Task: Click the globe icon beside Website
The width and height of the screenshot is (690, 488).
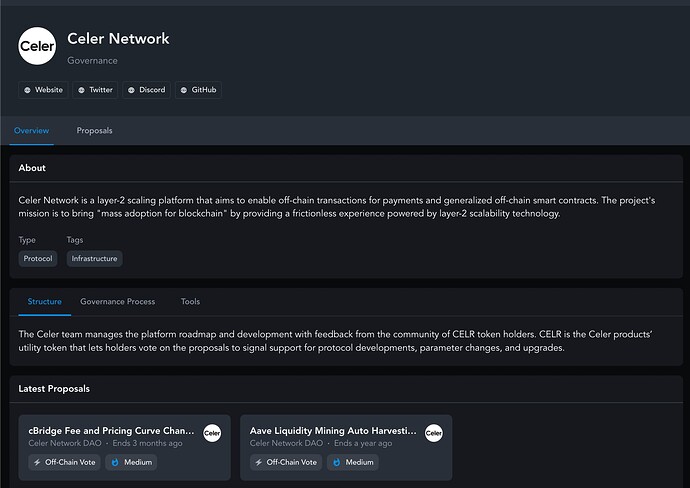Action: 27,90
